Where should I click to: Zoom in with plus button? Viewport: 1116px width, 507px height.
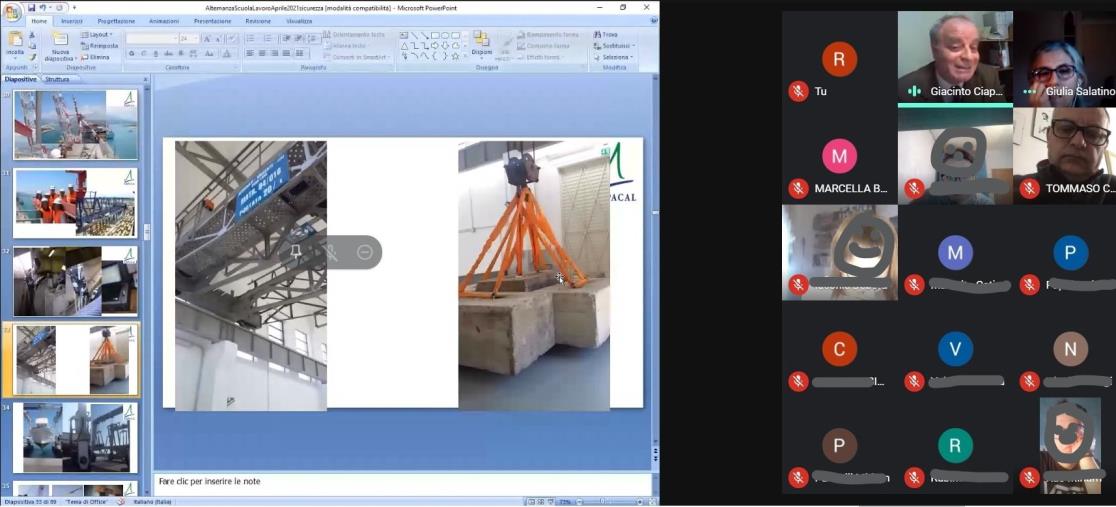point(640,501)
